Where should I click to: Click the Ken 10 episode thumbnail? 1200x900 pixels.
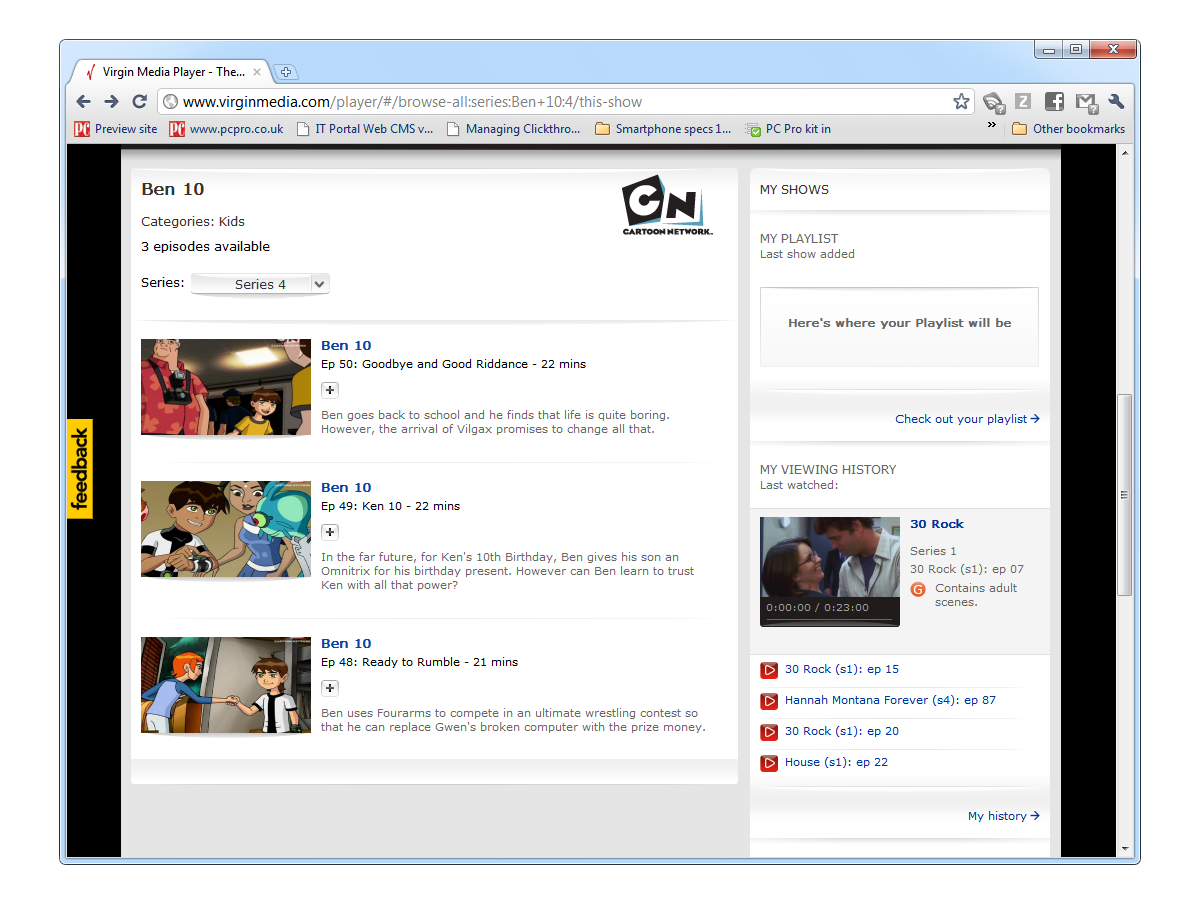(x=226, y=529)
